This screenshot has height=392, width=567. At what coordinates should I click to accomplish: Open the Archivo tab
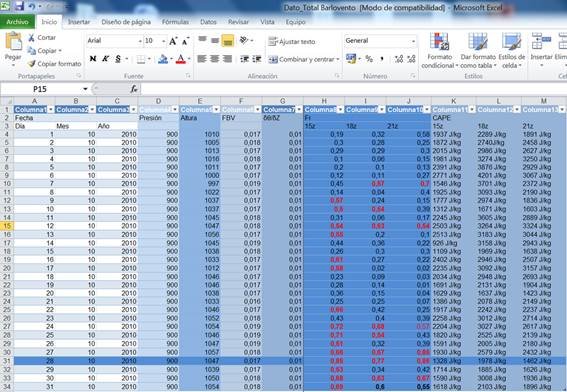tap(17, 22)
